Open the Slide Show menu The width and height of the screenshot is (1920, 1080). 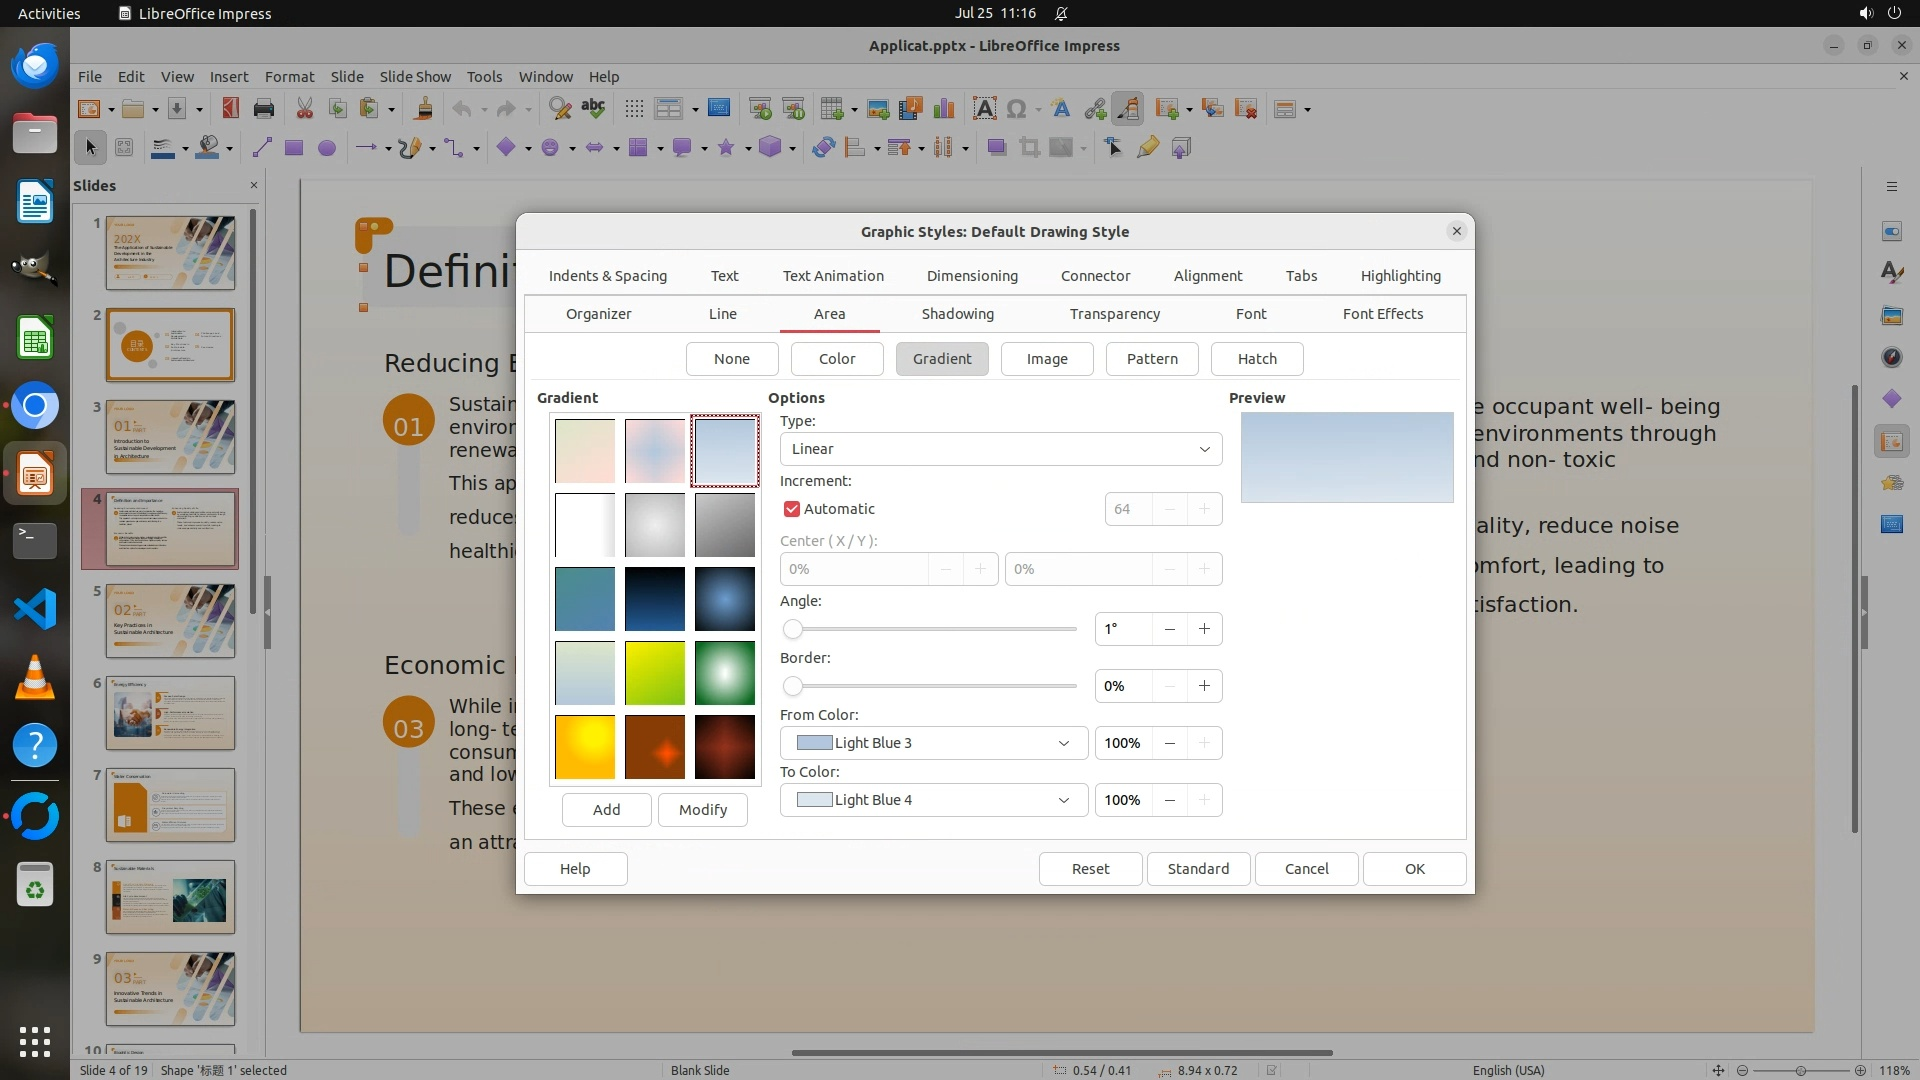[x=414, y=76]
